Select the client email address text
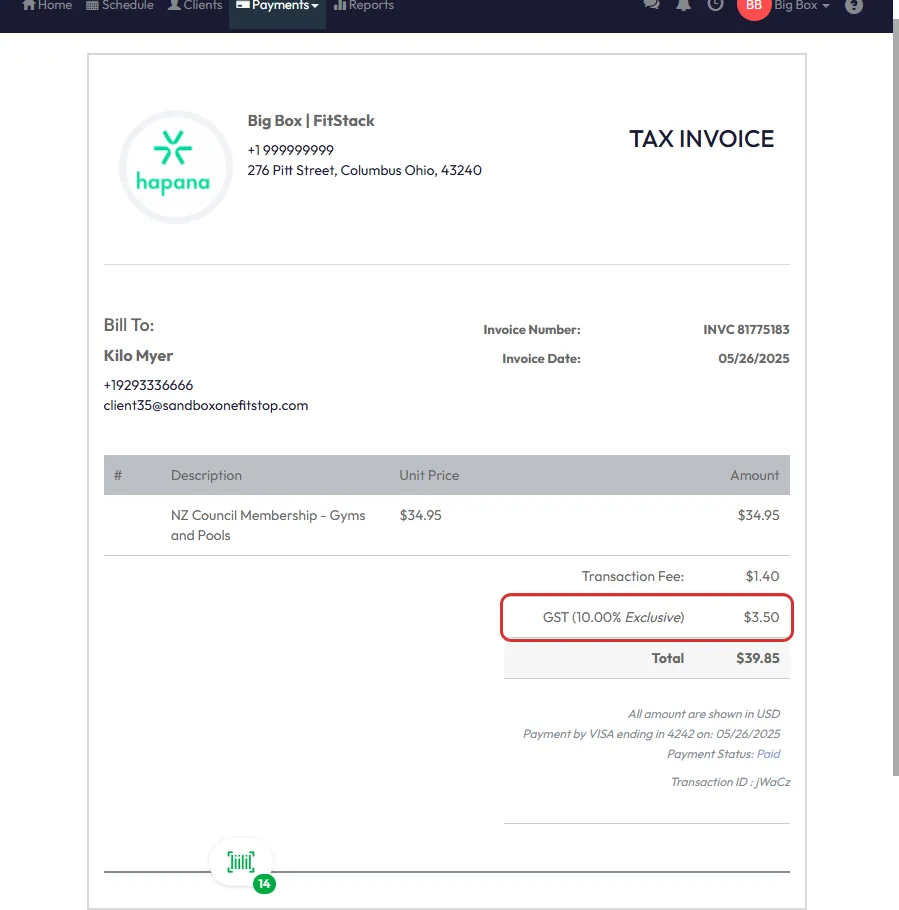 click(x=206, y=406)
